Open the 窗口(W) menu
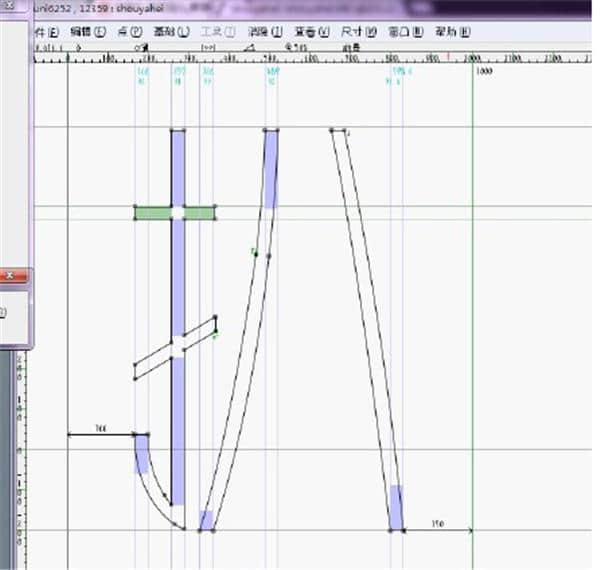The image size is (600, 570). [x=403, y=32]
